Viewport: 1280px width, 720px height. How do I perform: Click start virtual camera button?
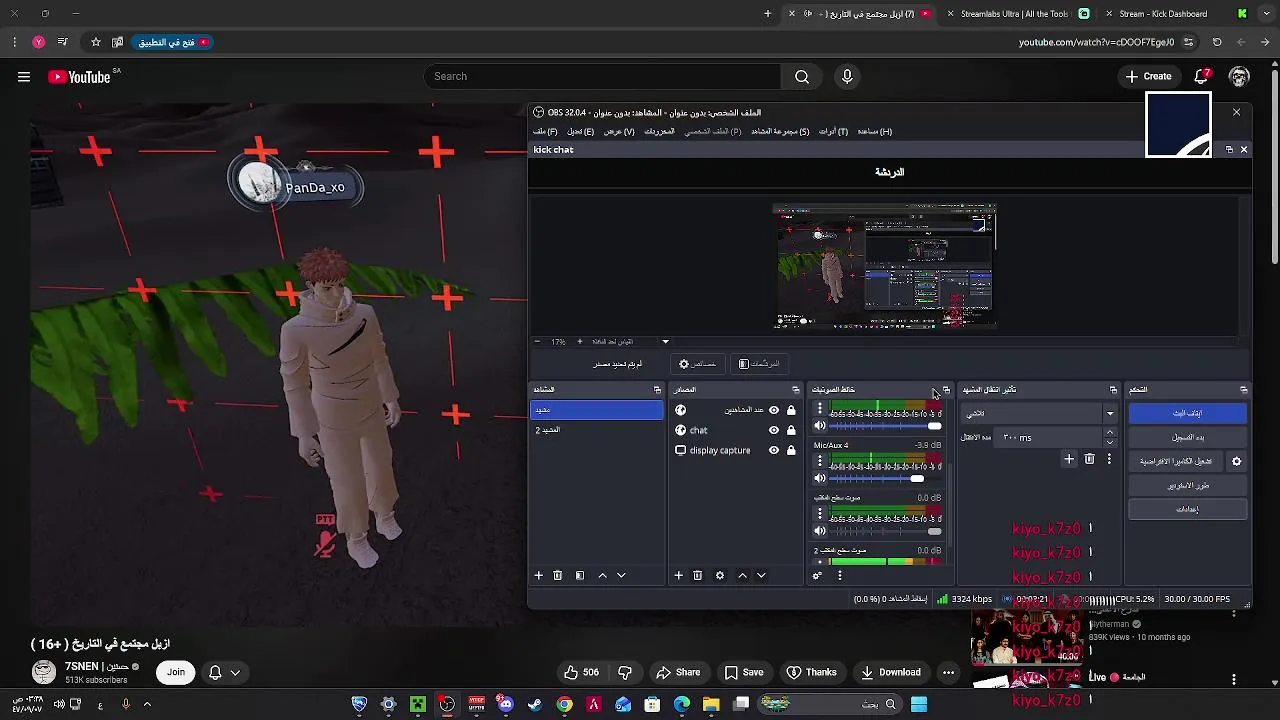coord(1177,462)
